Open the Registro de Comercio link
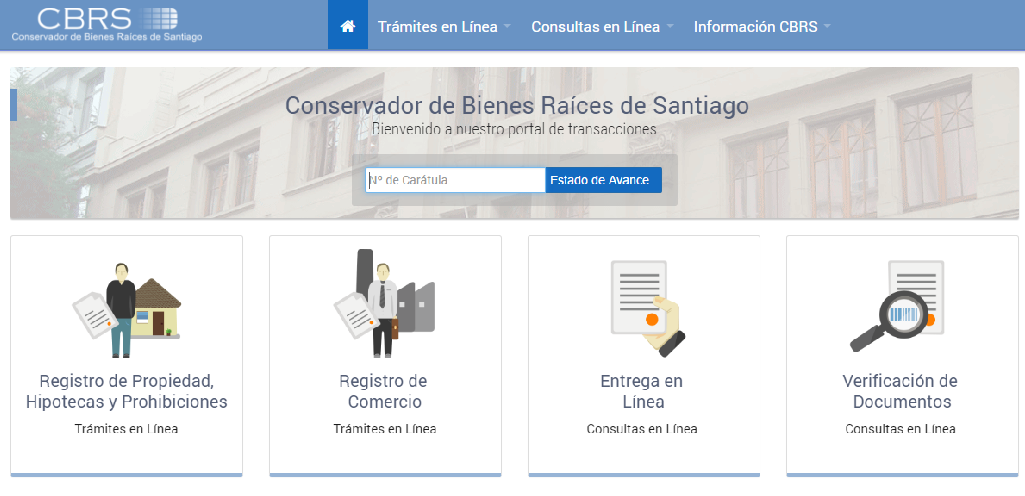The height and width of the screenshot is (496, 1025). tap(384, 392)
